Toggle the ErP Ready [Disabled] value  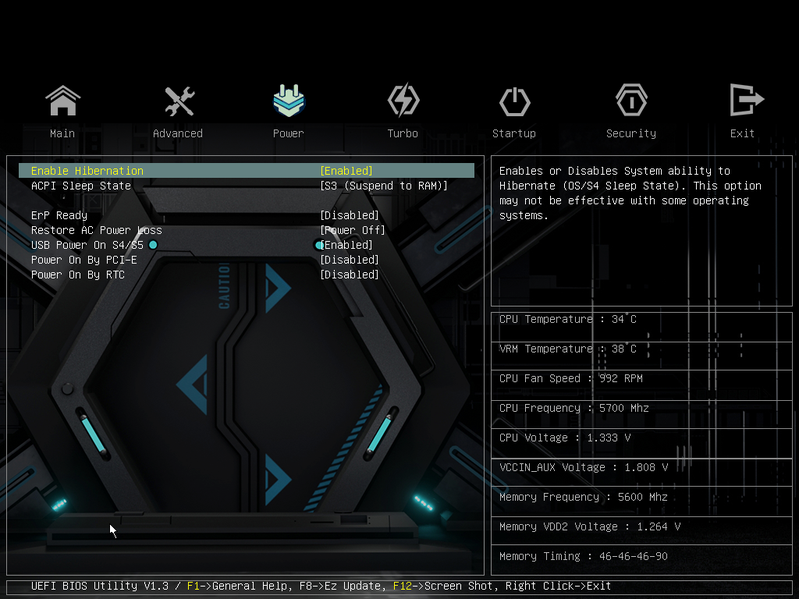click(x=350, y=215)
